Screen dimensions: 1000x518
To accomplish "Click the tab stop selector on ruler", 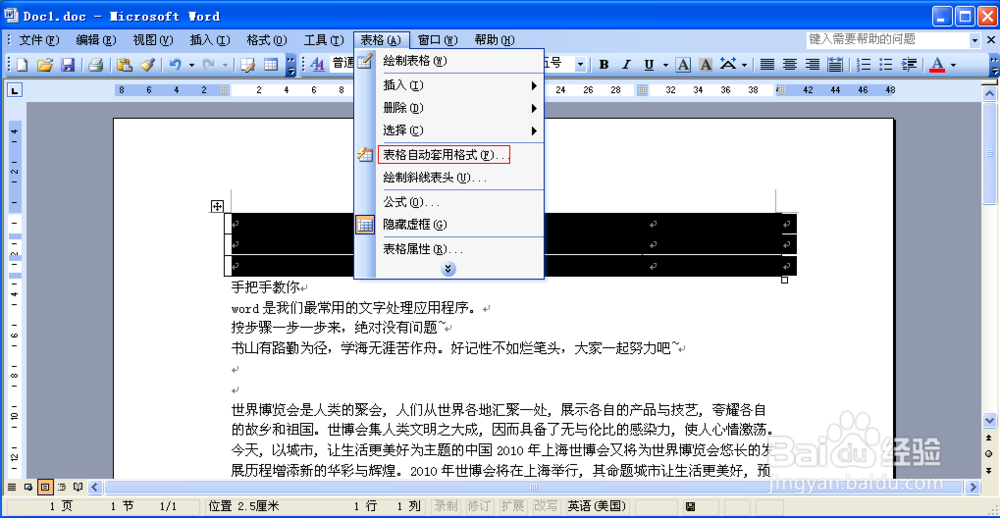I will coord(15,90).
